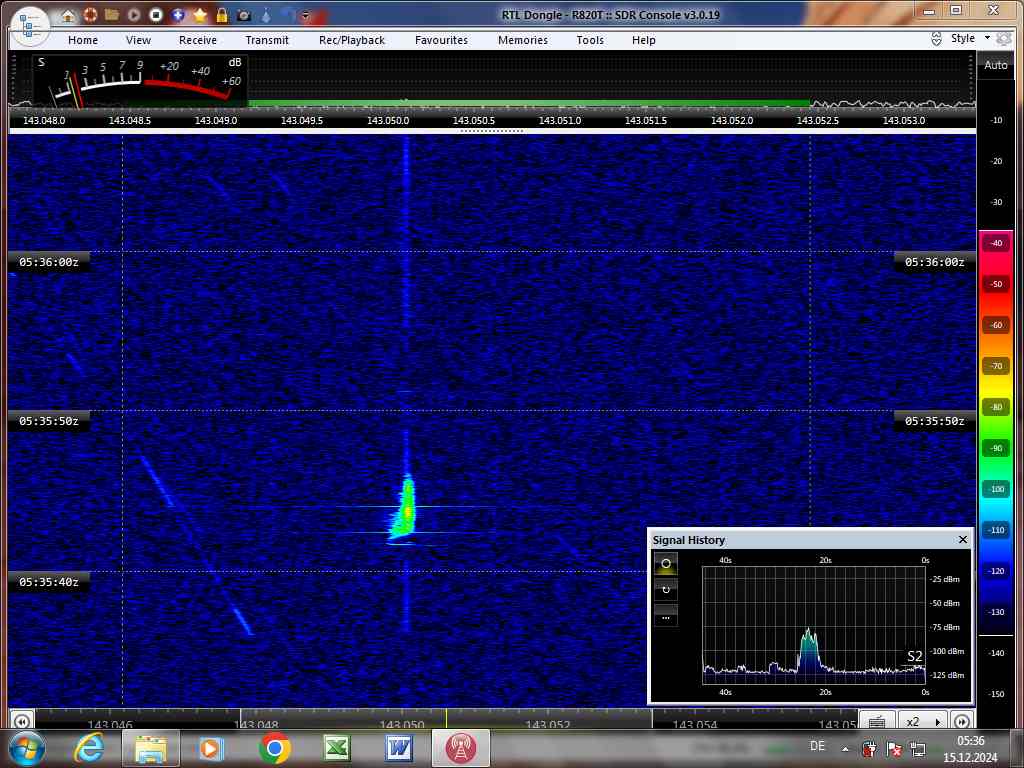Click the home icon in quick access toolbar
Screen dimensions: 1024x768
pos(68,15)
